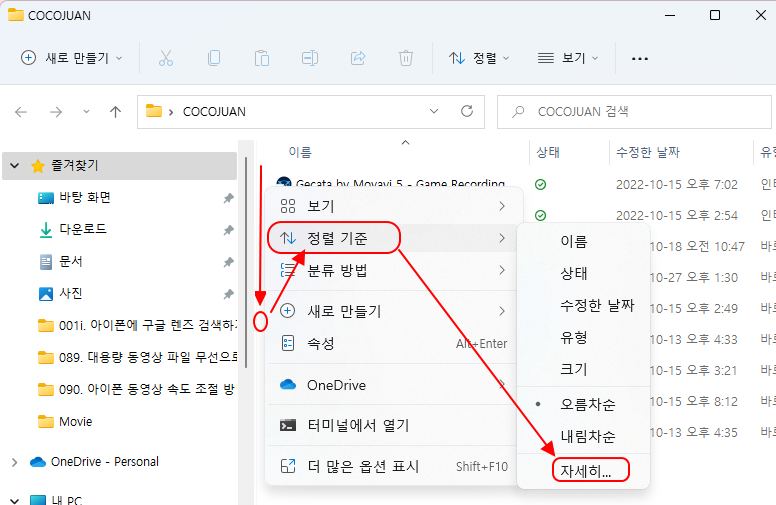776x505 pixels.
Task: Click the Cut scissors icon
Action: click(166, 58)
